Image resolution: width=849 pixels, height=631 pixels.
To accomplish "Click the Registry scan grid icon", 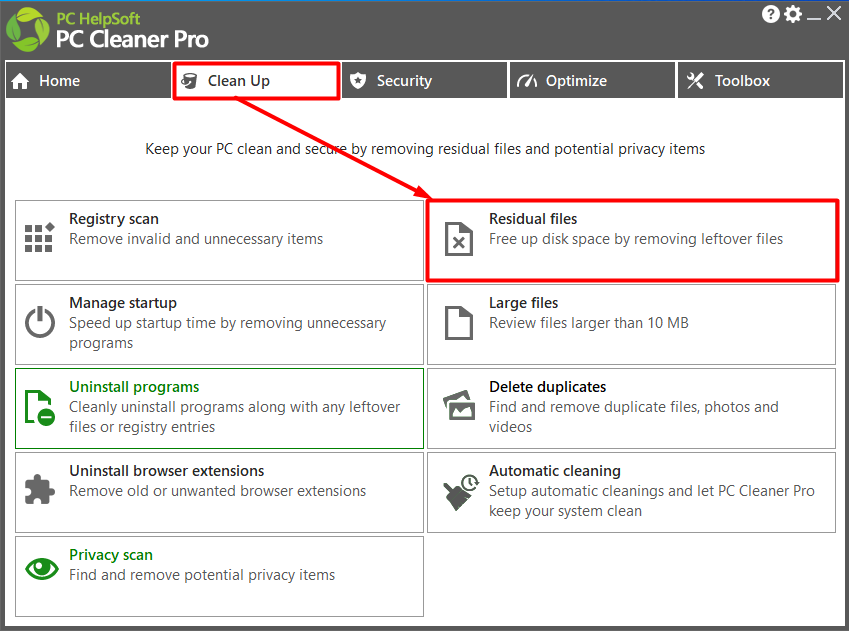I will pos(40,237).
